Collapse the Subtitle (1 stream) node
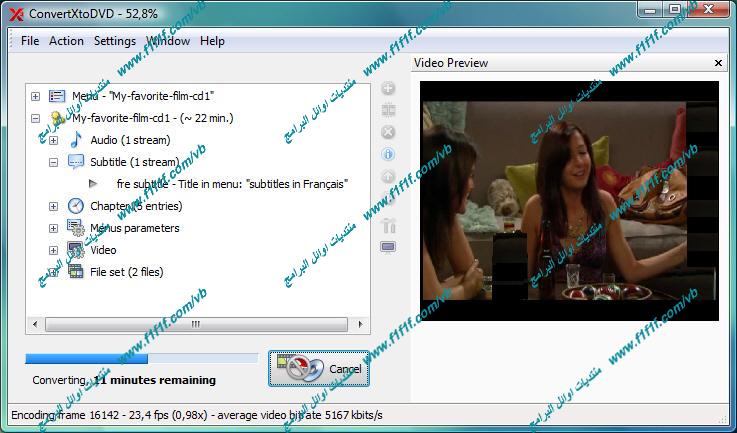The width and height of the screenshot is (737, 433). [54, 162]
